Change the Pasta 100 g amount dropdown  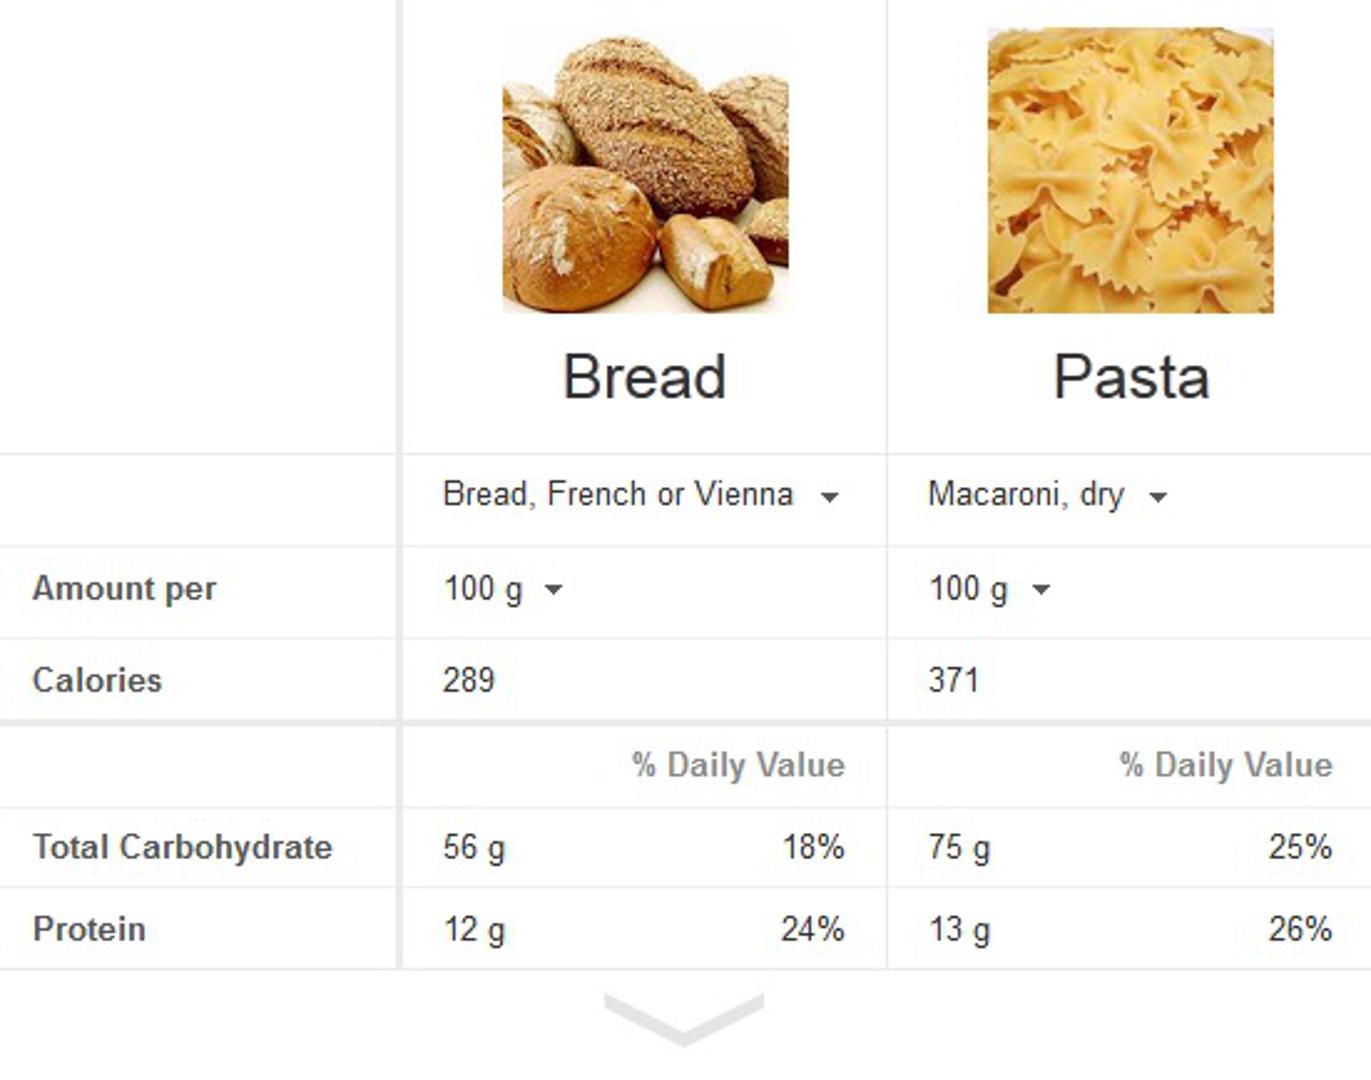click(x=989, y=589)
